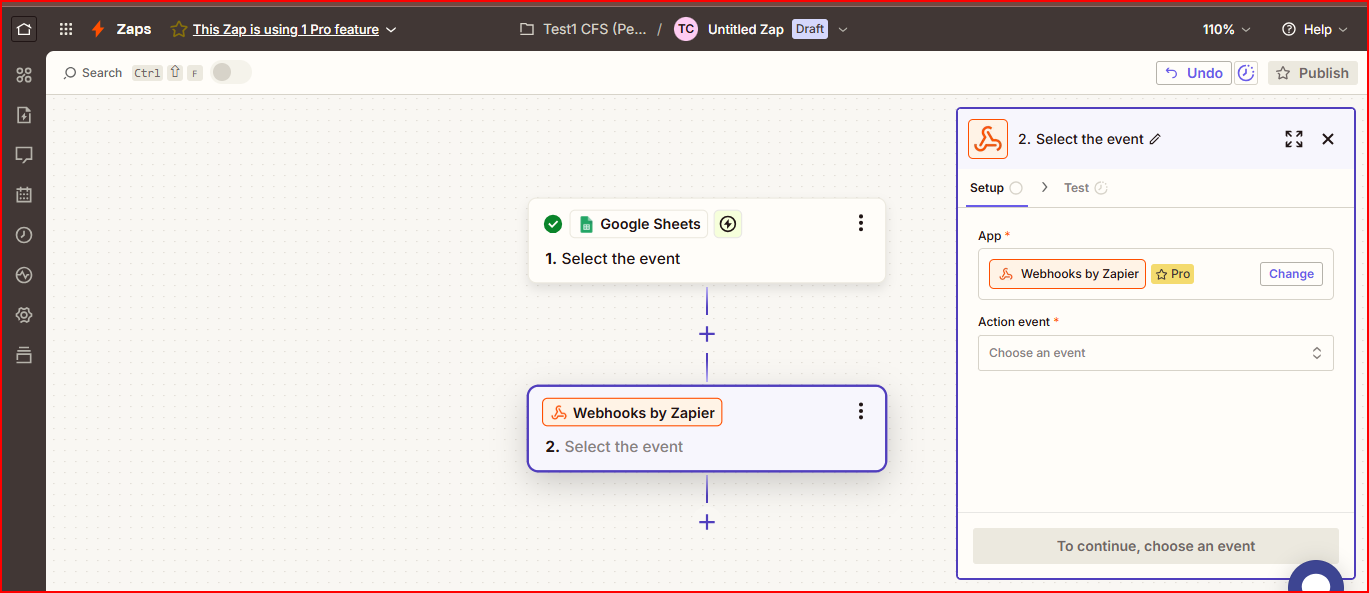Image resolution: width=1369 pixels, height=593 pixels.
Task: Open the Home icon in top bar
Action: point(24,29)
